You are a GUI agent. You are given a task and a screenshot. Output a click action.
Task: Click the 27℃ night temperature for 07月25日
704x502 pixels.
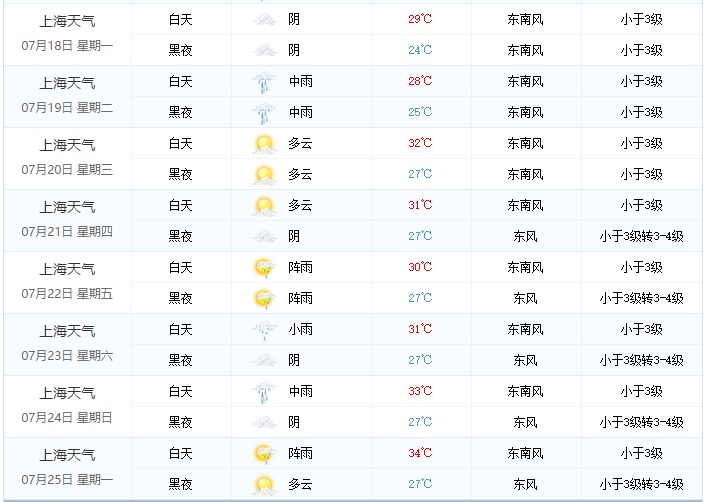(420, 484)
